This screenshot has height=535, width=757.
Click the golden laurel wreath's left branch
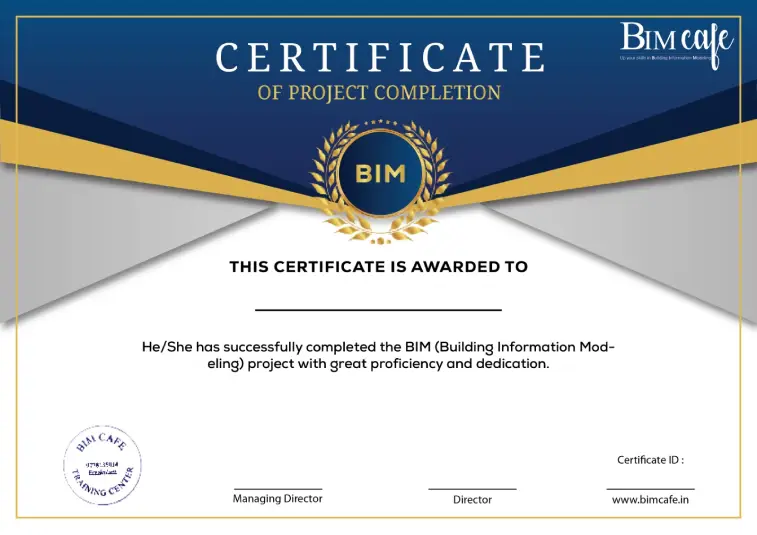(326, 180)
